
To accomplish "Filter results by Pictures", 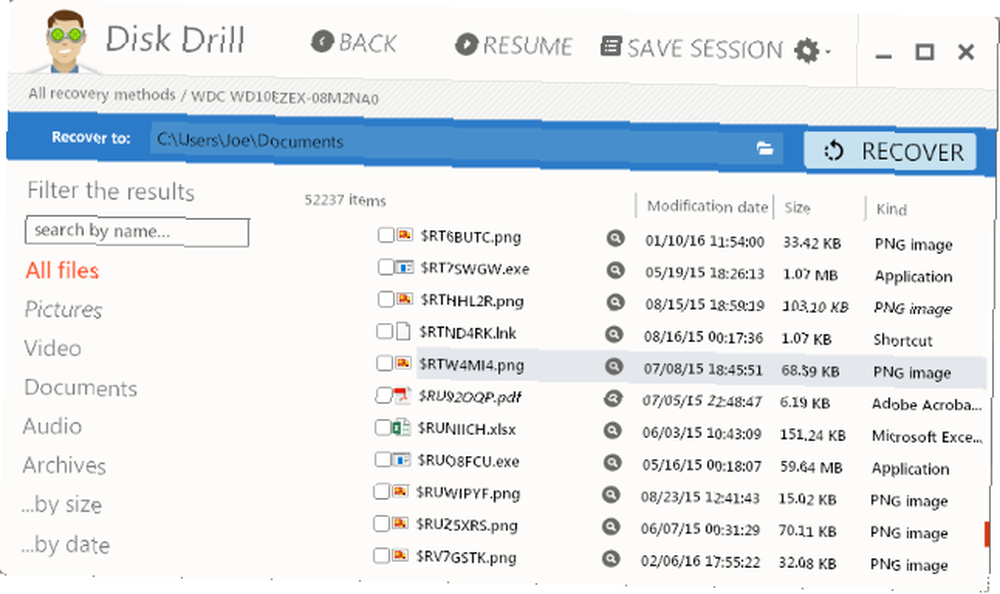I will [x=63, y=309].
